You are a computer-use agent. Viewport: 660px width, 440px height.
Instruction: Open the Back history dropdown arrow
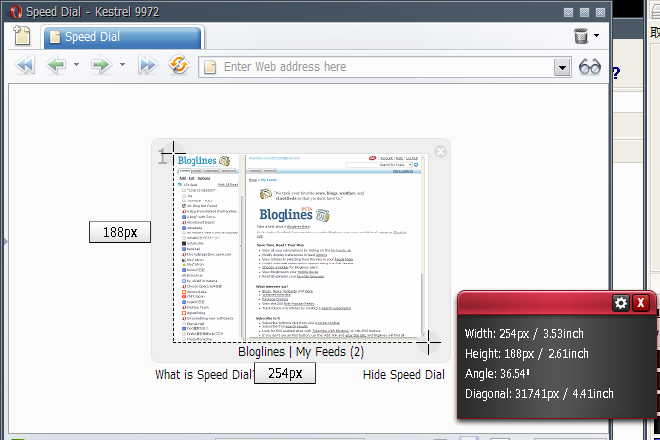tap(76, 65)
